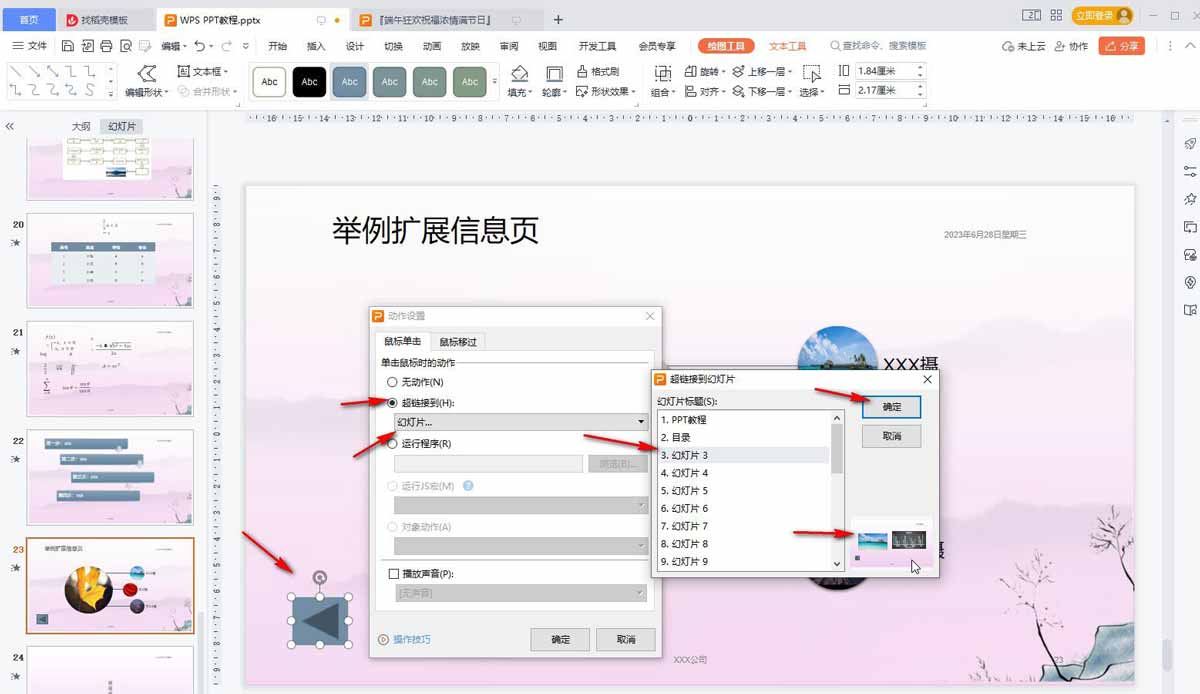Viewport: 1200px width, 694px height.
Task: Click the Format Painter (格式刷) icon
Action: (x=580, y=72)
